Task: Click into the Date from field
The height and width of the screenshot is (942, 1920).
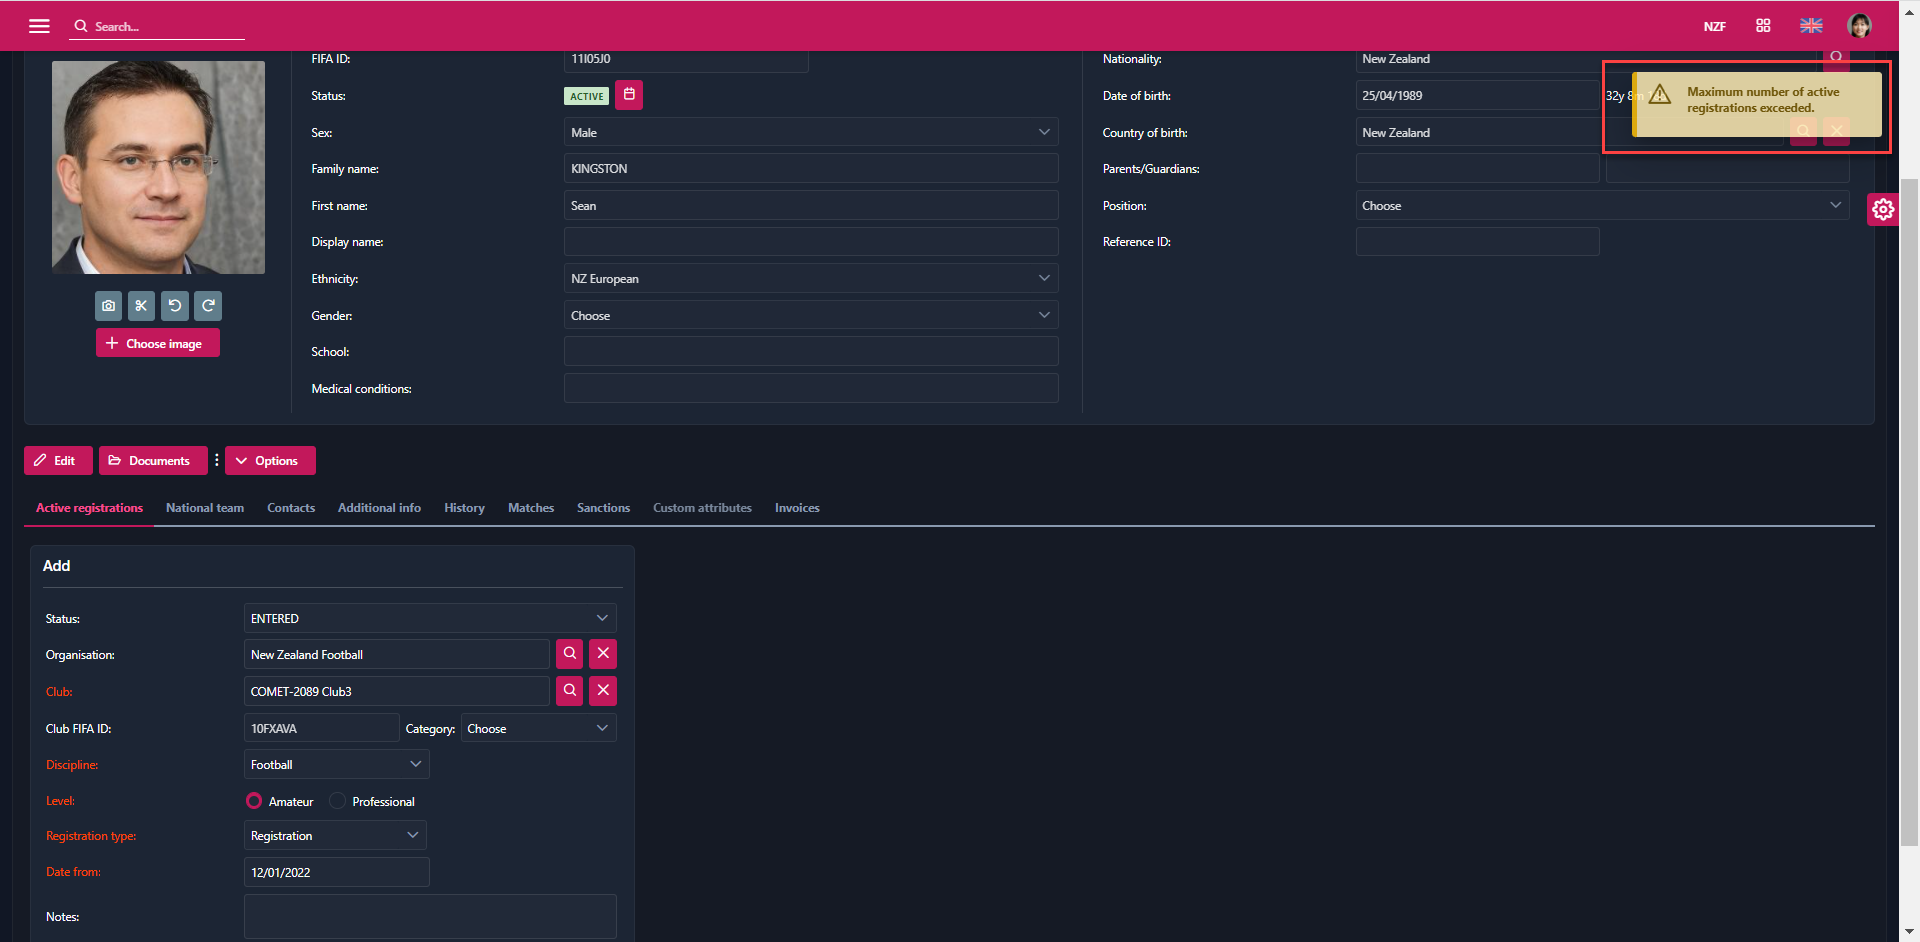Action: (x=336, y=873)
